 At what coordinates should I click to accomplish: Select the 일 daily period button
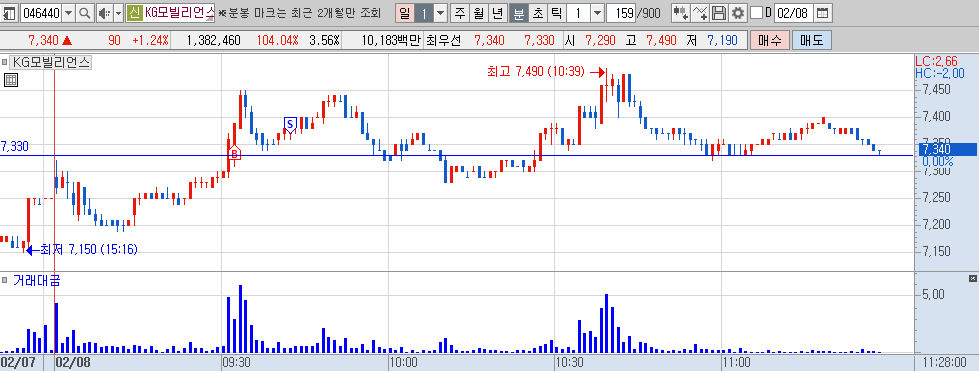(x=405, y=12)
